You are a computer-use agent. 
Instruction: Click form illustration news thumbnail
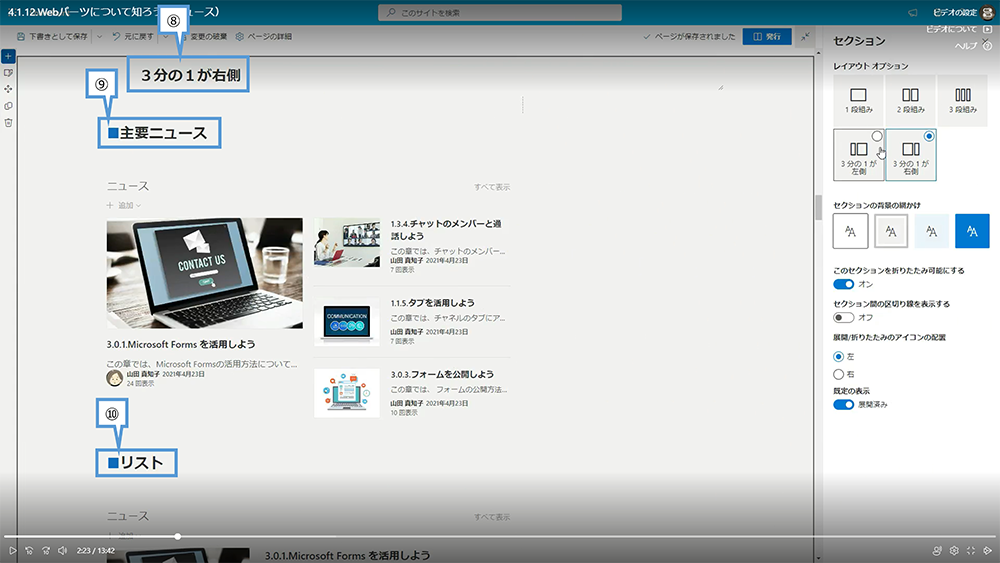(347, 393)
